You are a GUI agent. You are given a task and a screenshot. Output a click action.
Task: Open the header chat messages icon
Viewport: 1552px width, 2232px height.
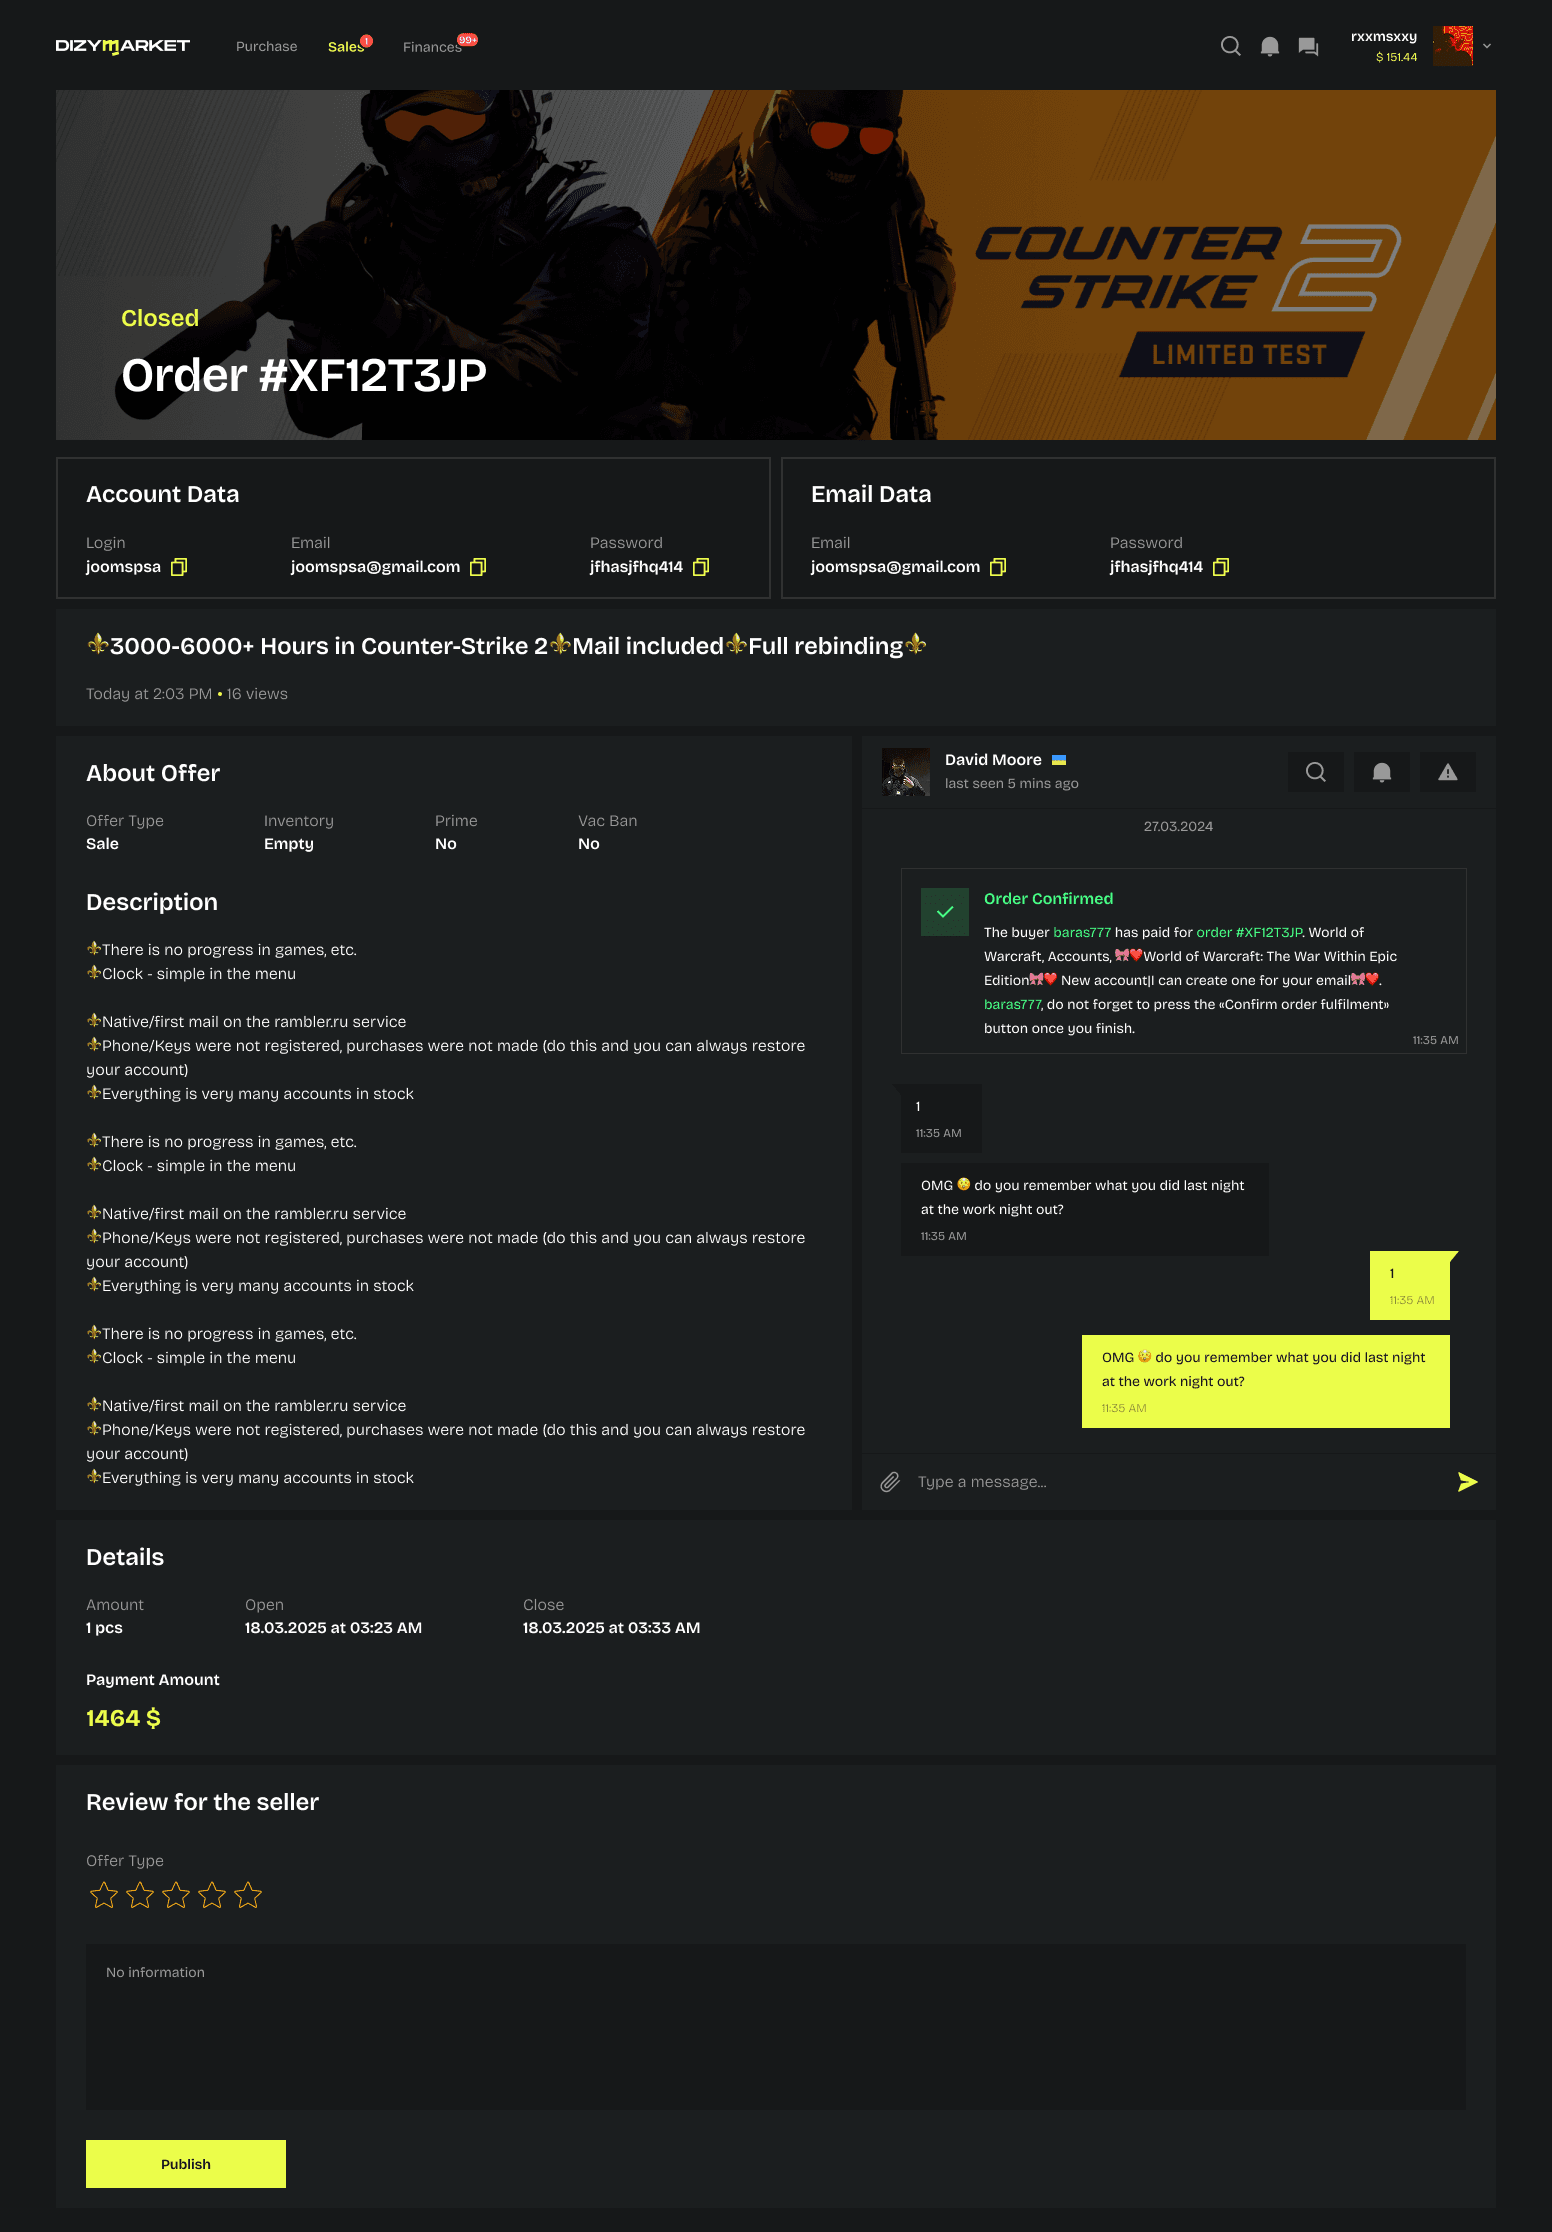tap(1308, 46)
